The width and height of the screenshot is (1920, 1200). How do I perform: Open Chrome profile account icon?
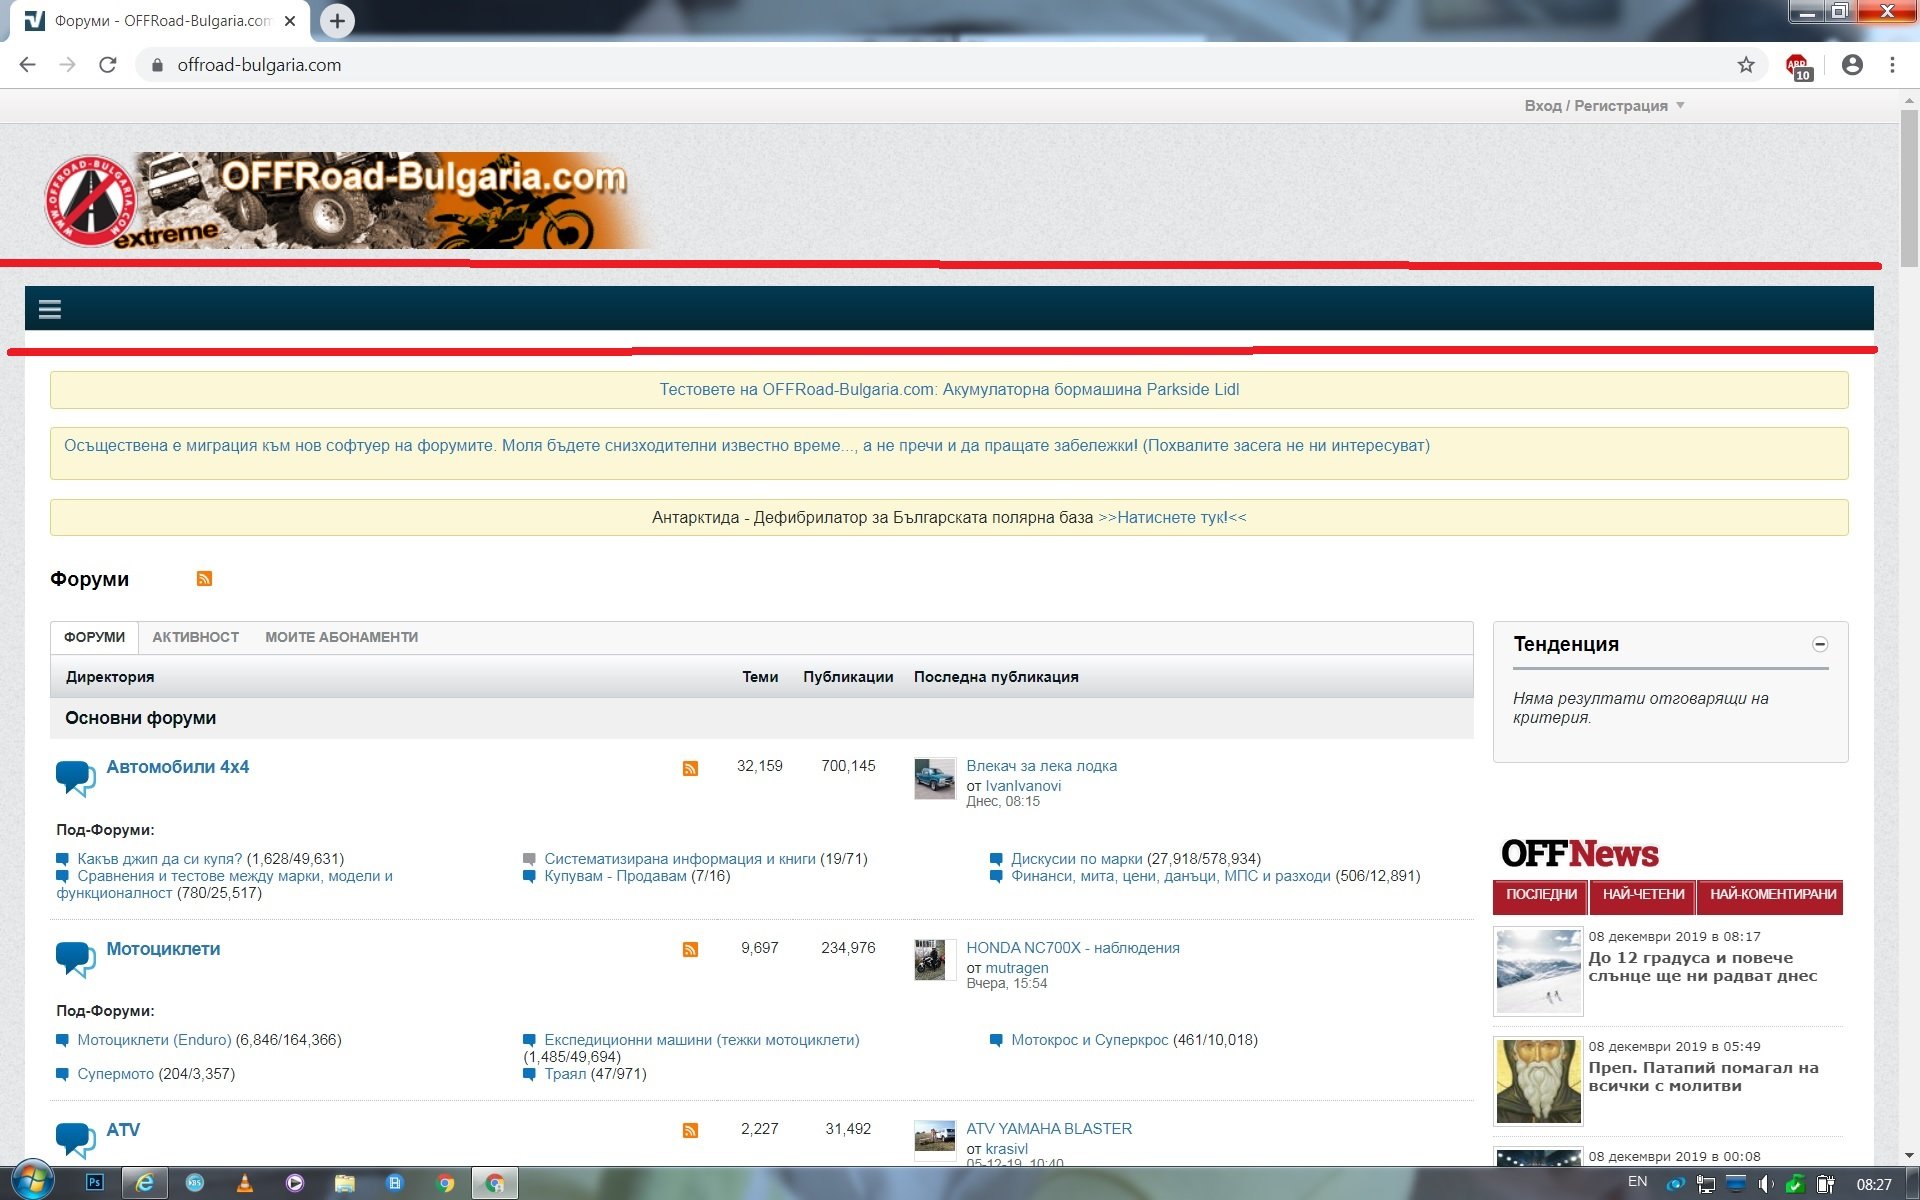1851,65
